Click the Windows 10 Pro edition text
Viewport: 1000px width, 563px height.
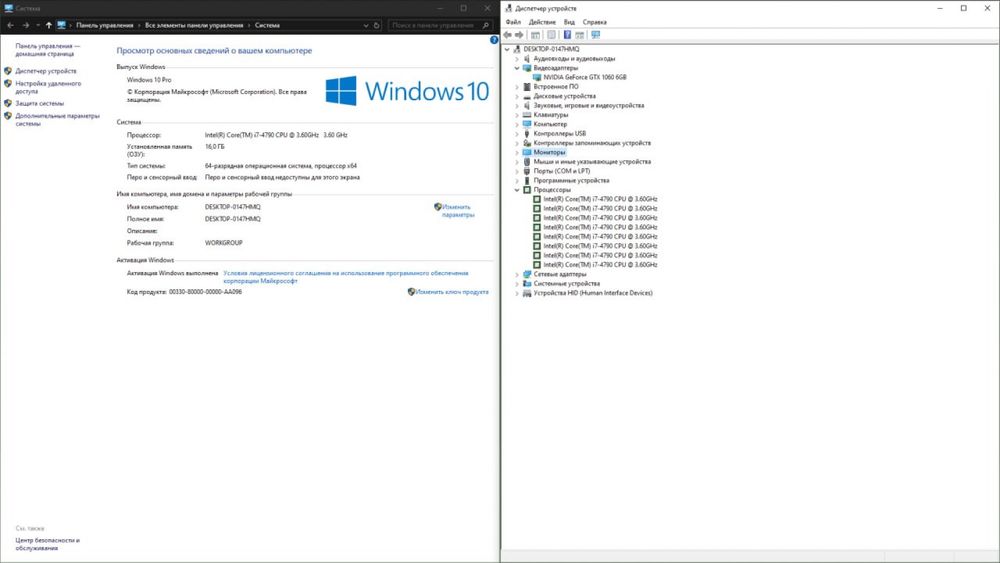pyautogui.click(x=149, y=80)
